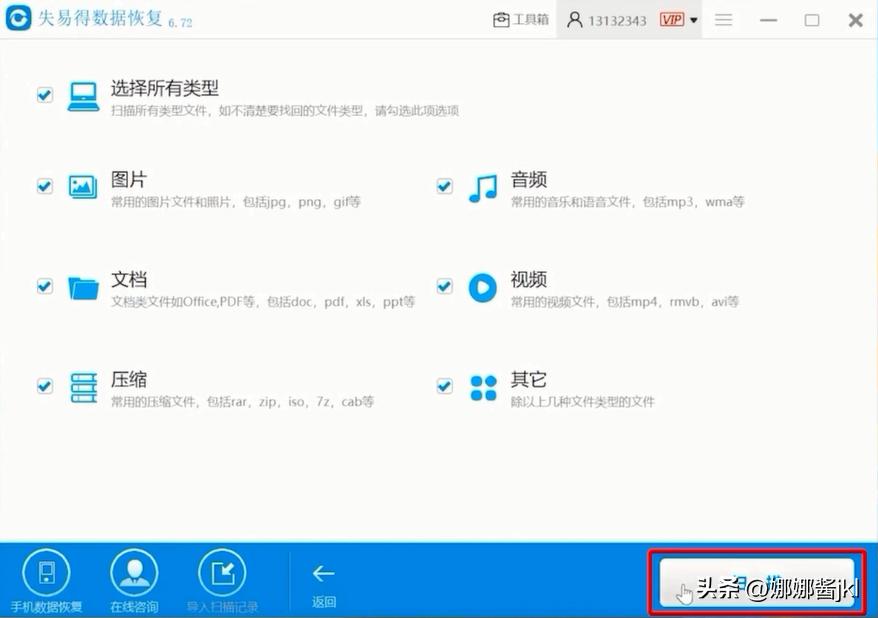The image size is (878, 618).
Task: Click the account number 13132343
Action: pyautogui.click(x=614, y=19)
